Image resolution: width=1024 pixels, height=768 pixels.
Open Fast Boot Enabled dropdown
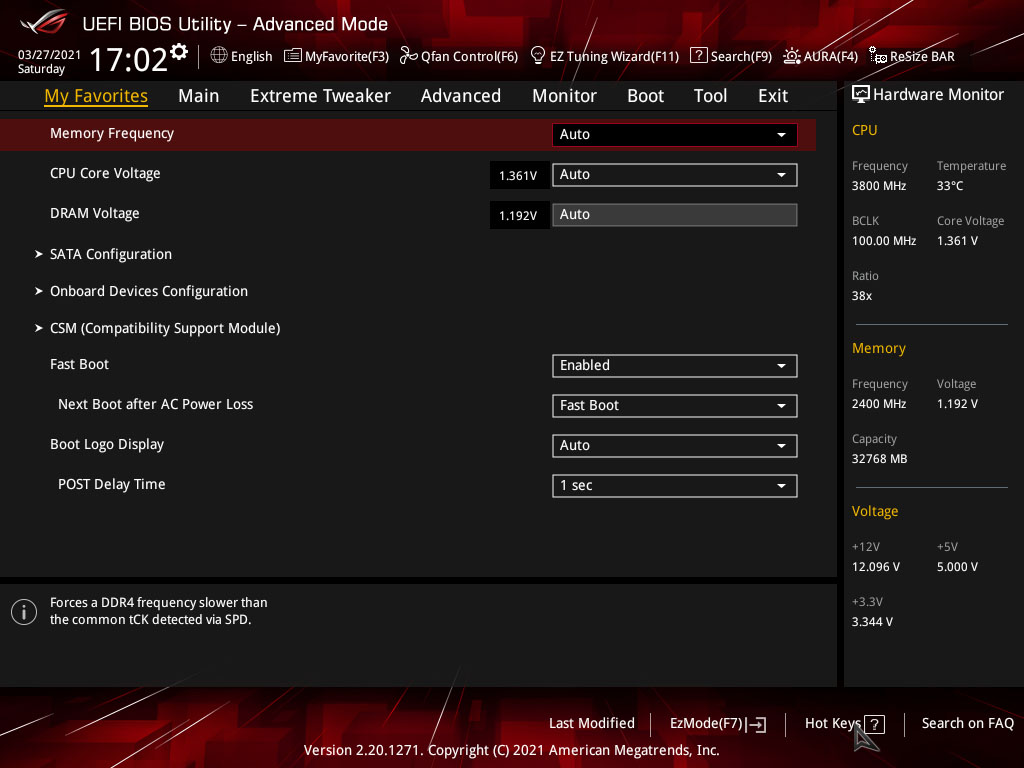point(674,366)
